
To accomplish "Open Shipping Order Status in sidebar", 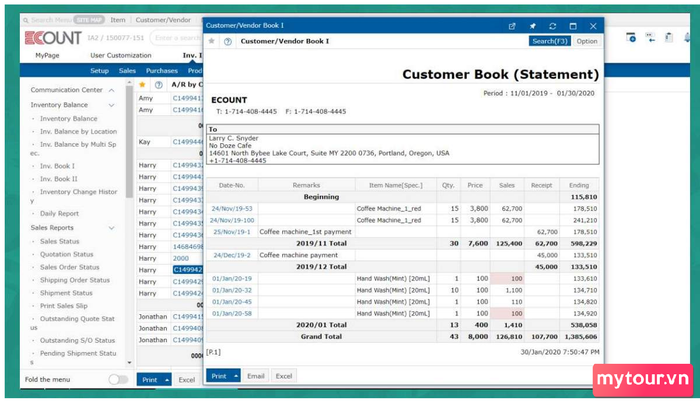I will point(75,280).
